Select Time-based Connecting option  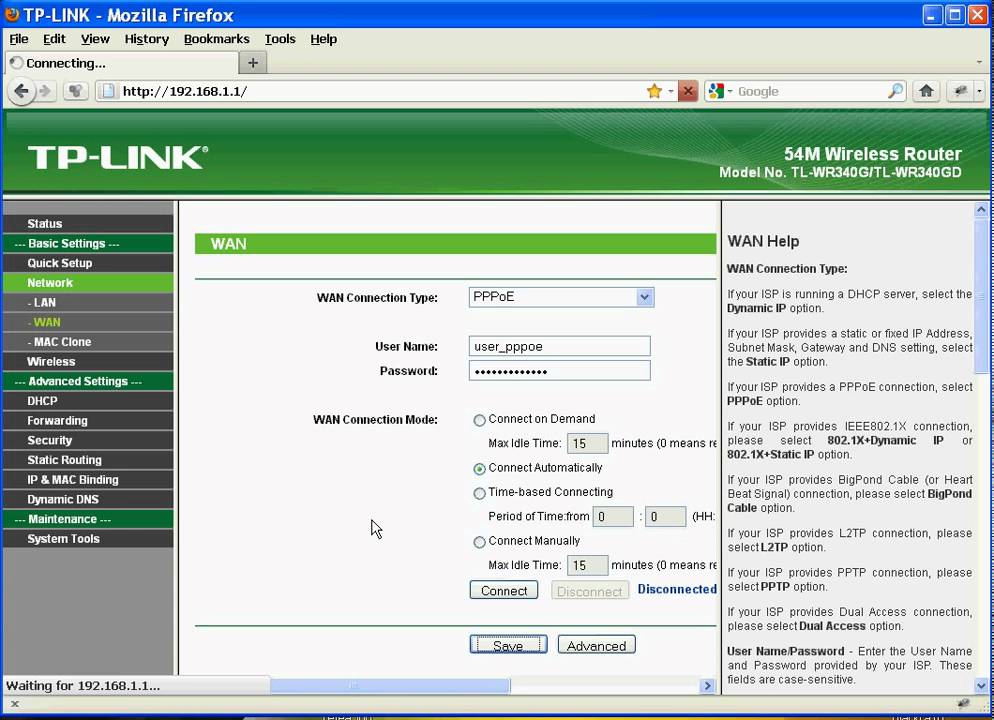[480, 493]
